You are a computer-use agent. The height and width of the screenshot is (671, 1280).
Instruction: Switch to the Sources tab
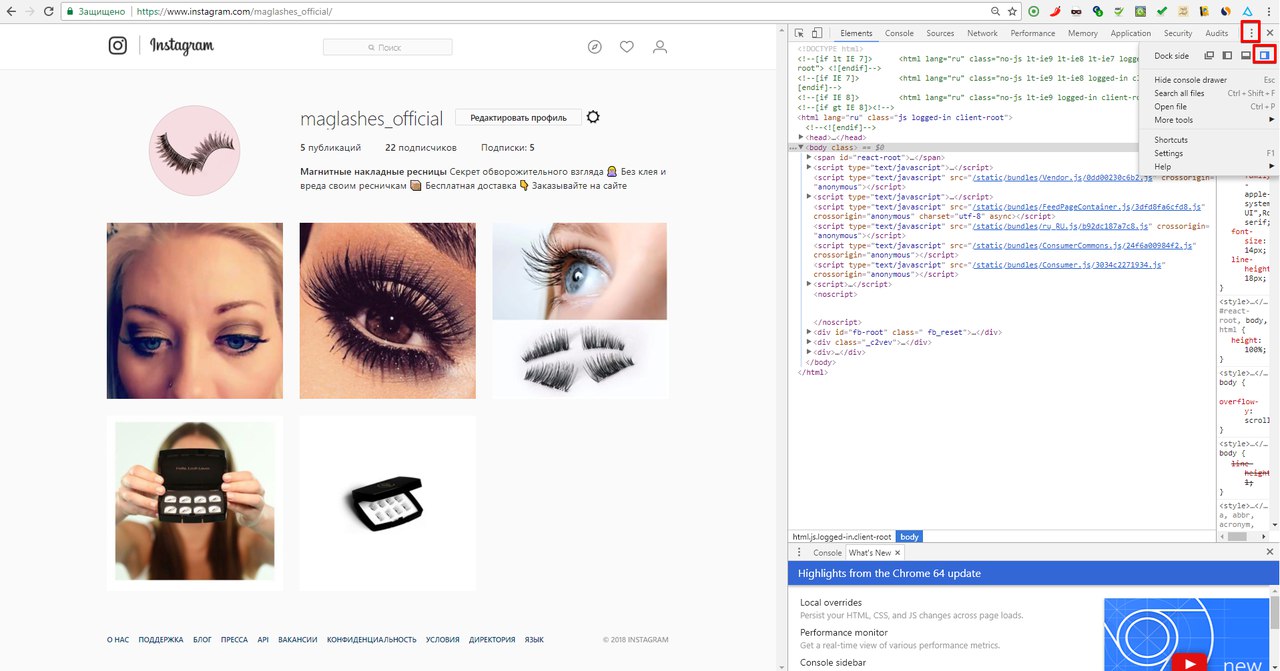[940, 33]
